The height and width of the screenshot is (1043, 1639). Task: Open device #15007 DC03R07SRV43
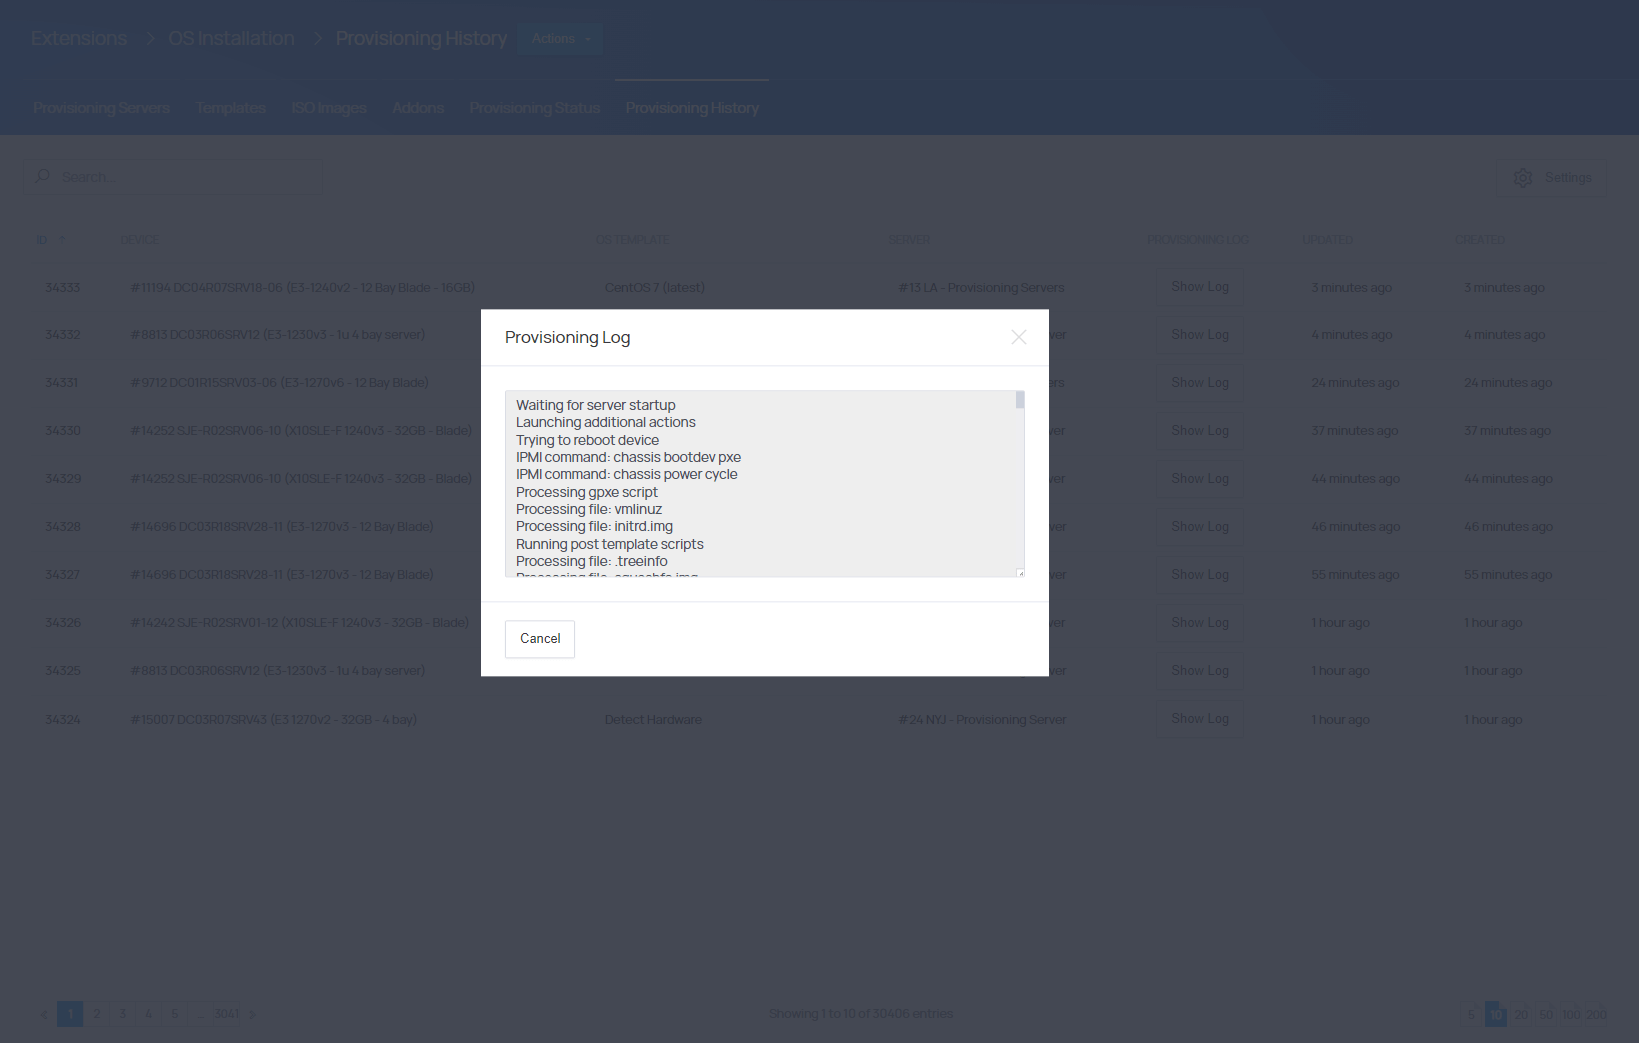pos(273,720)
